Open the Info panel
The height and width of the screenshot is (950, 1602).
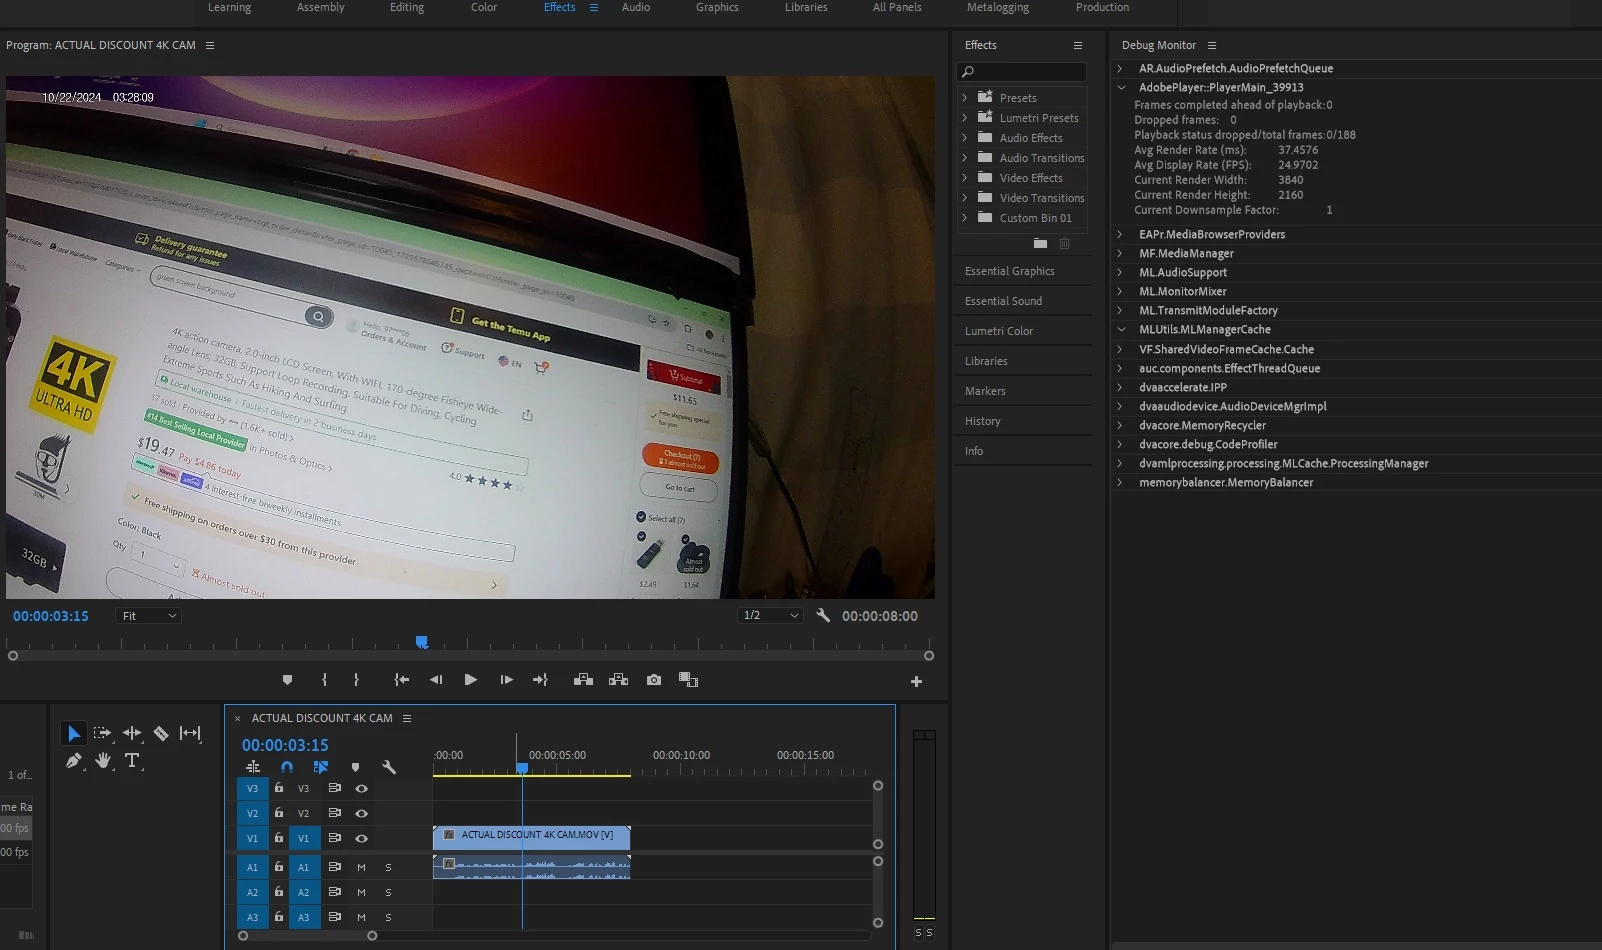pyautogui.click(x=974, y=451)
